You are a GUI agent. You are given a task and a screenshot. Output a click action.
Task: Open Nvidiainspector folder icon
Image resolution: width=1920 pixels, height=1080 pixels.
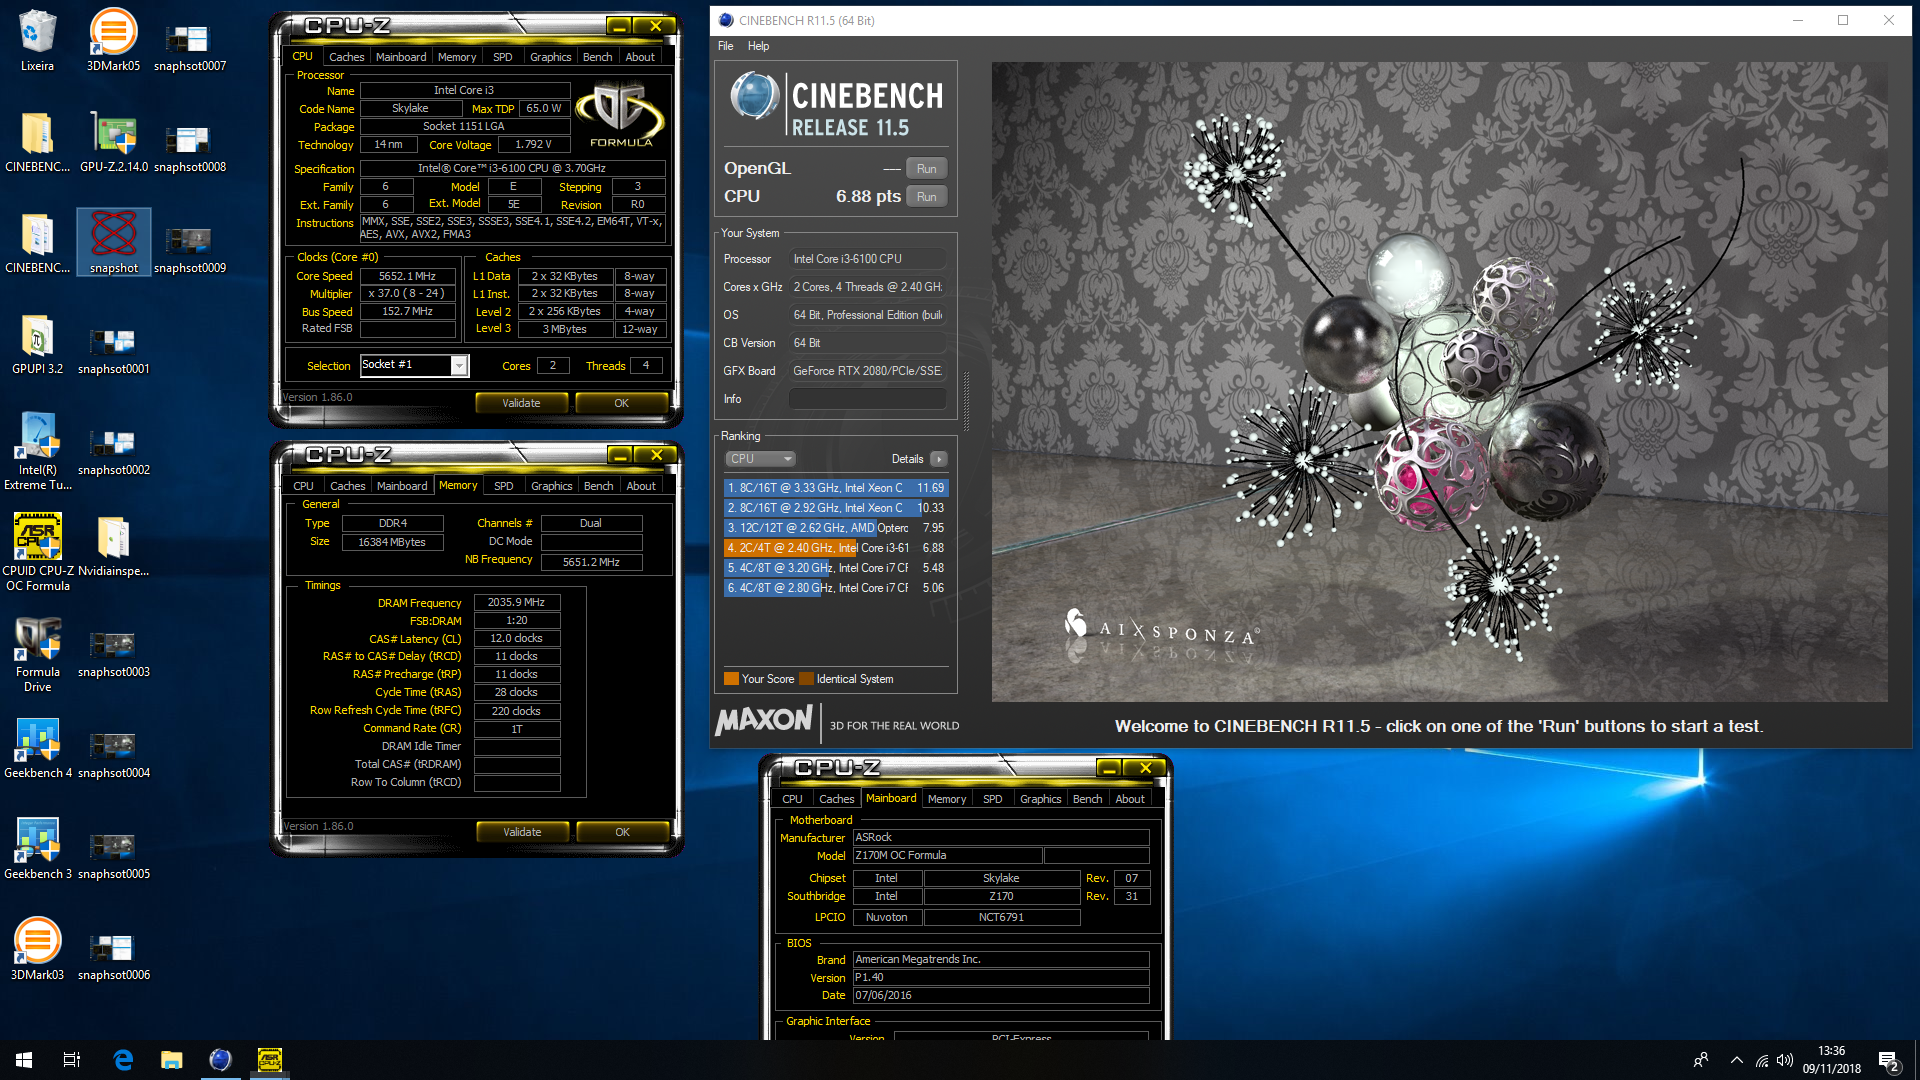(x=113, y=545)
